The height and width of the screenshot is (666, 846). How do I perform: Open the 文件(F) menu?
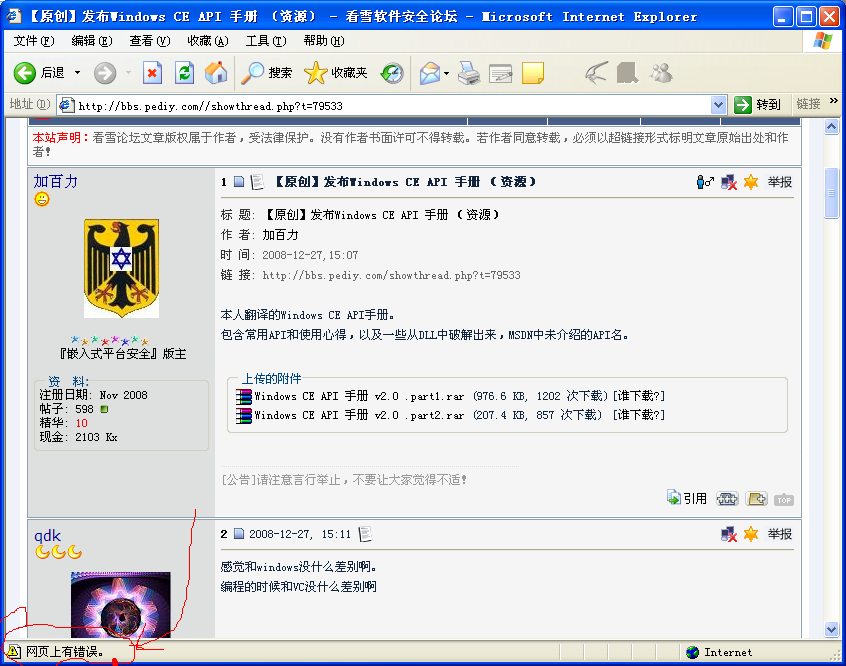(x=33, y=41)
